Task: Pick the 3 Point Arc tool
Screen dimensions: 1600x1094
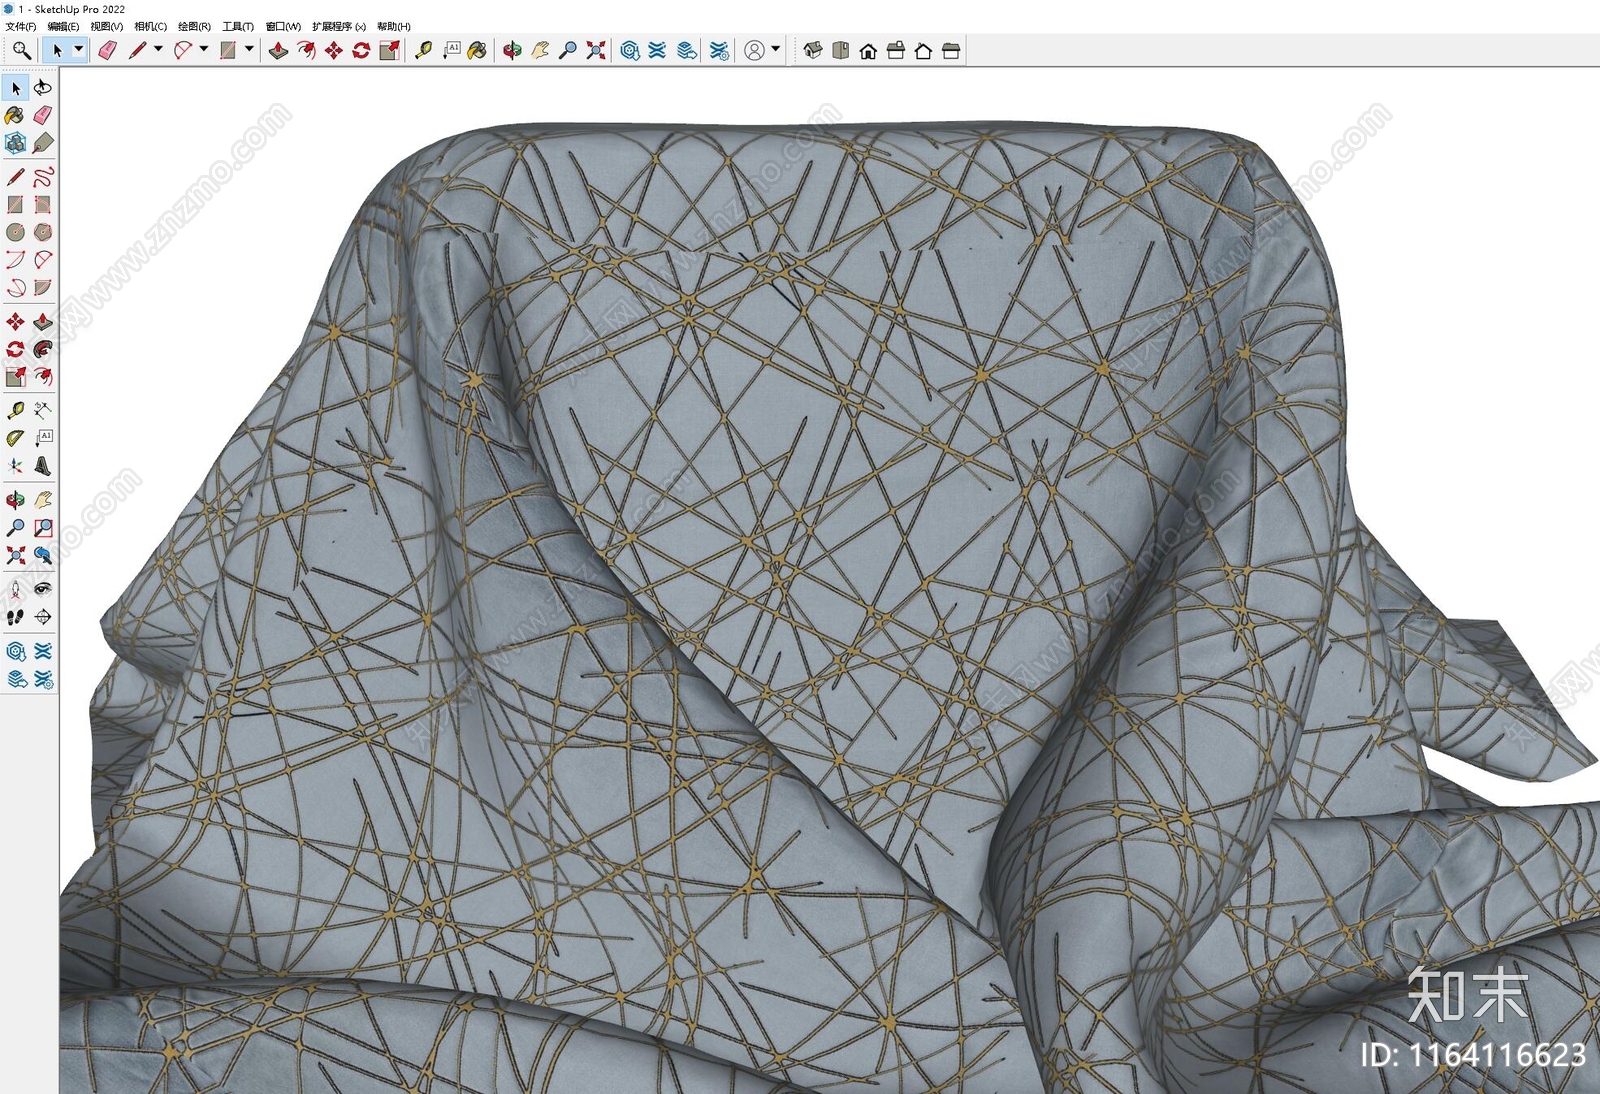Action: click(15, 288)
